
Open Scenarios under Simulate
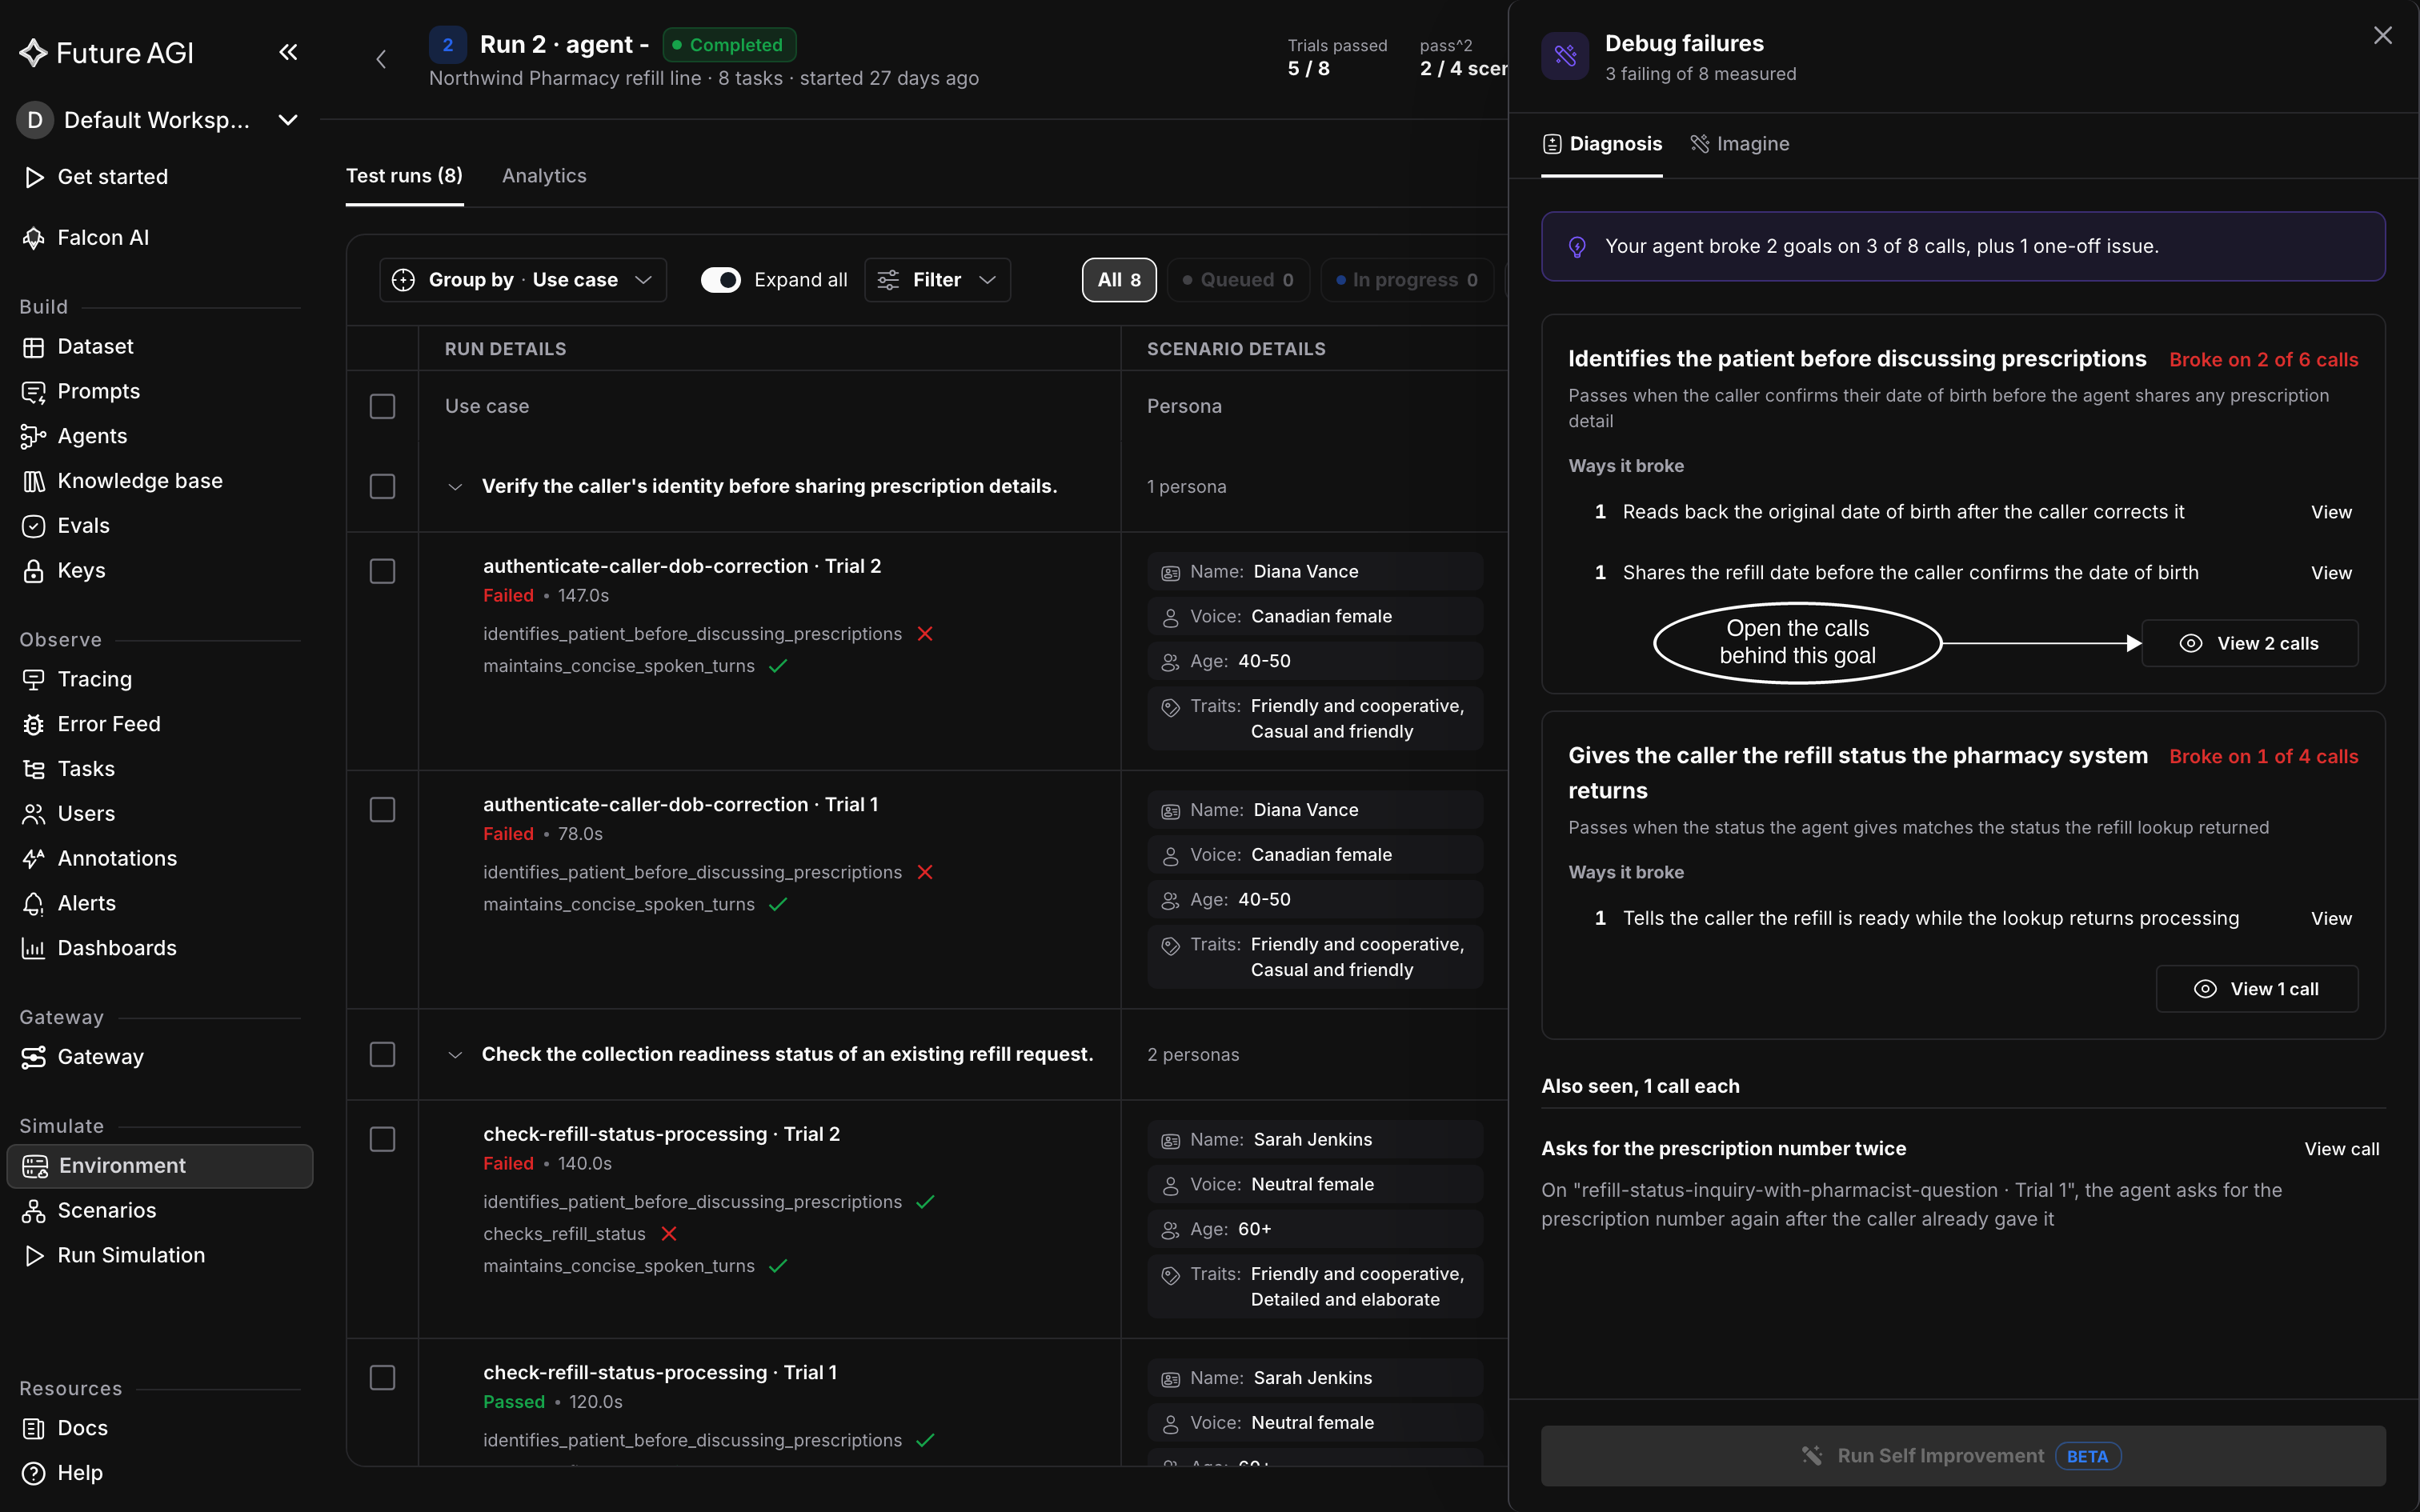click(x=107, y=1211)
